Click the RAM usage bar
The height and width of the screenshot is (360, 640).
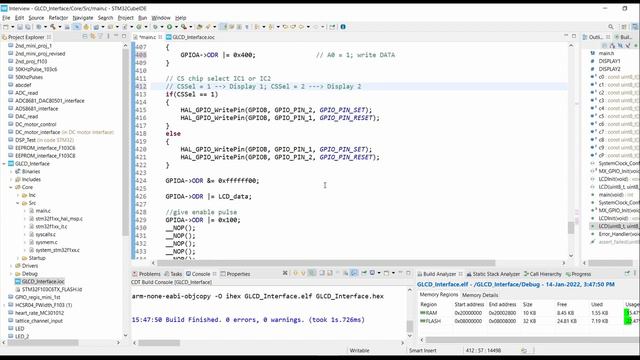coord(632,313)
